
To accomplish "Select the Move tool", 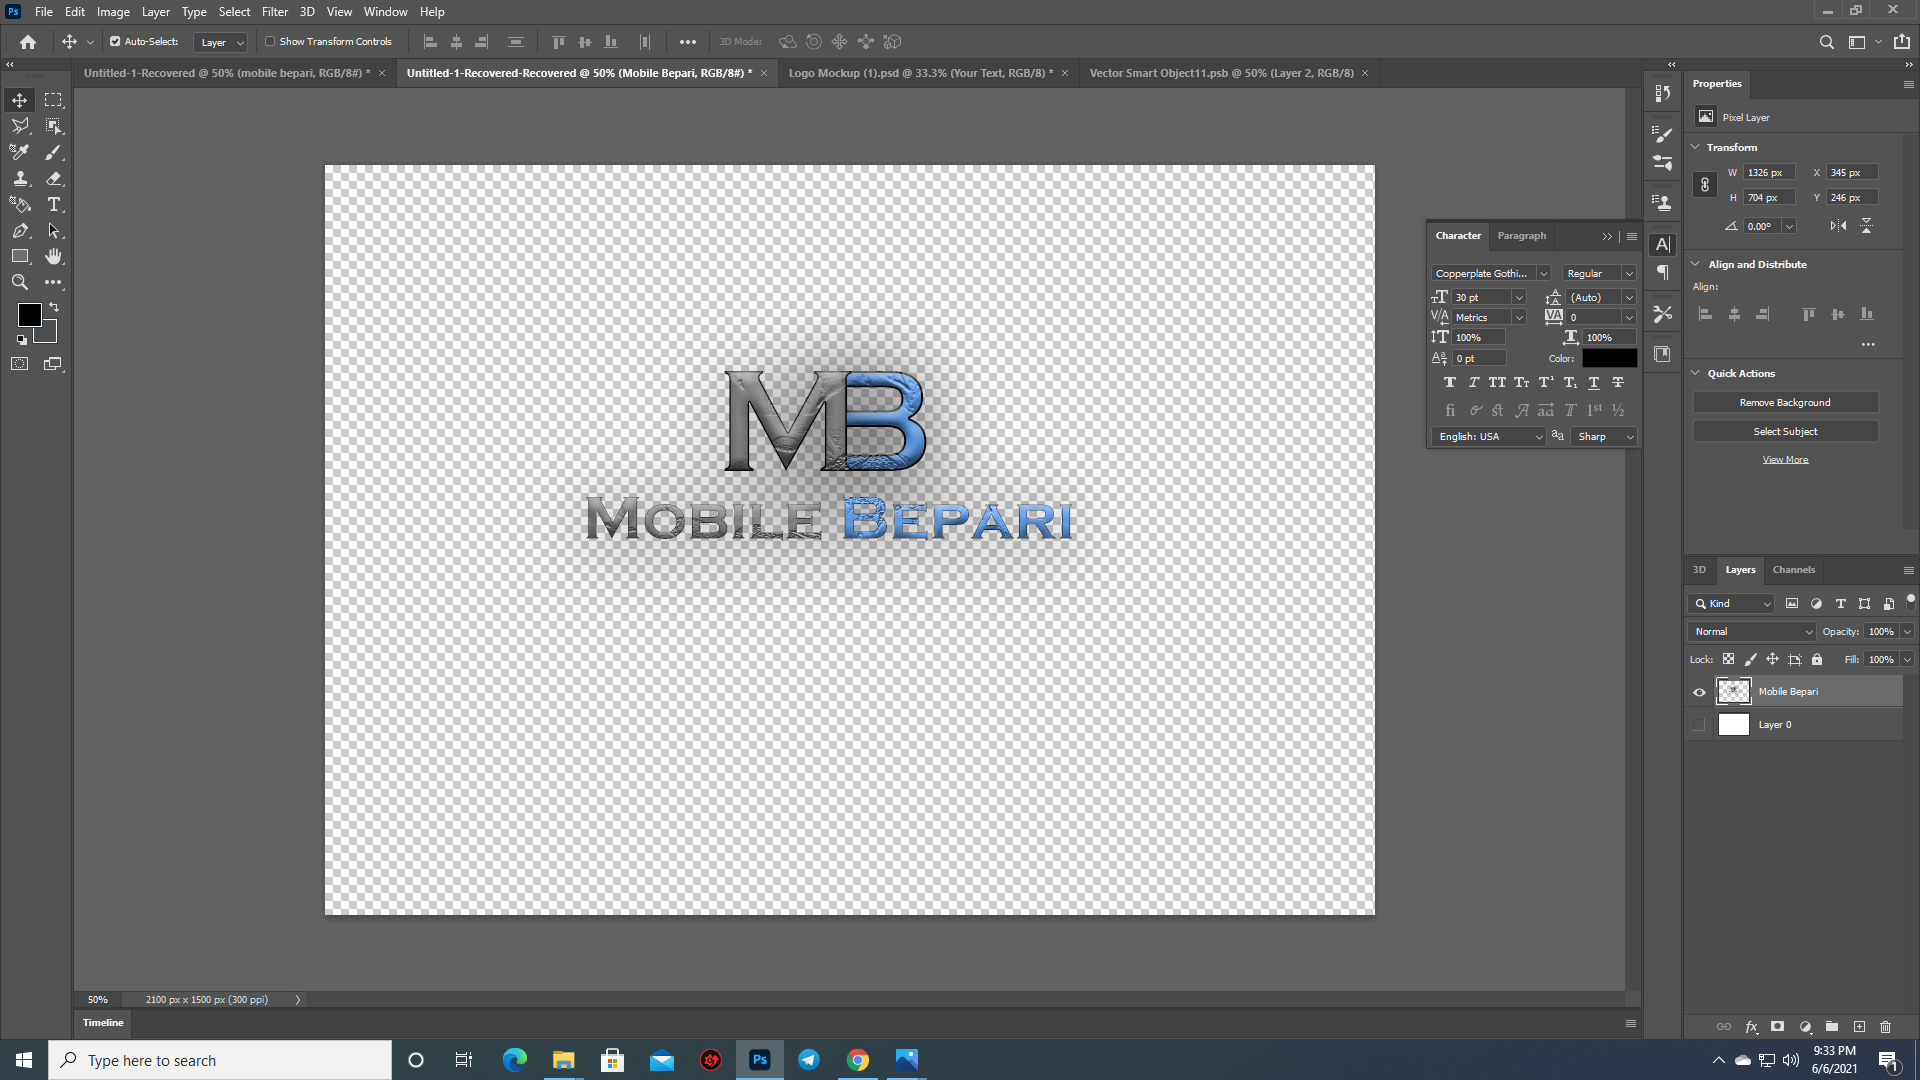I will click(19, 100).
